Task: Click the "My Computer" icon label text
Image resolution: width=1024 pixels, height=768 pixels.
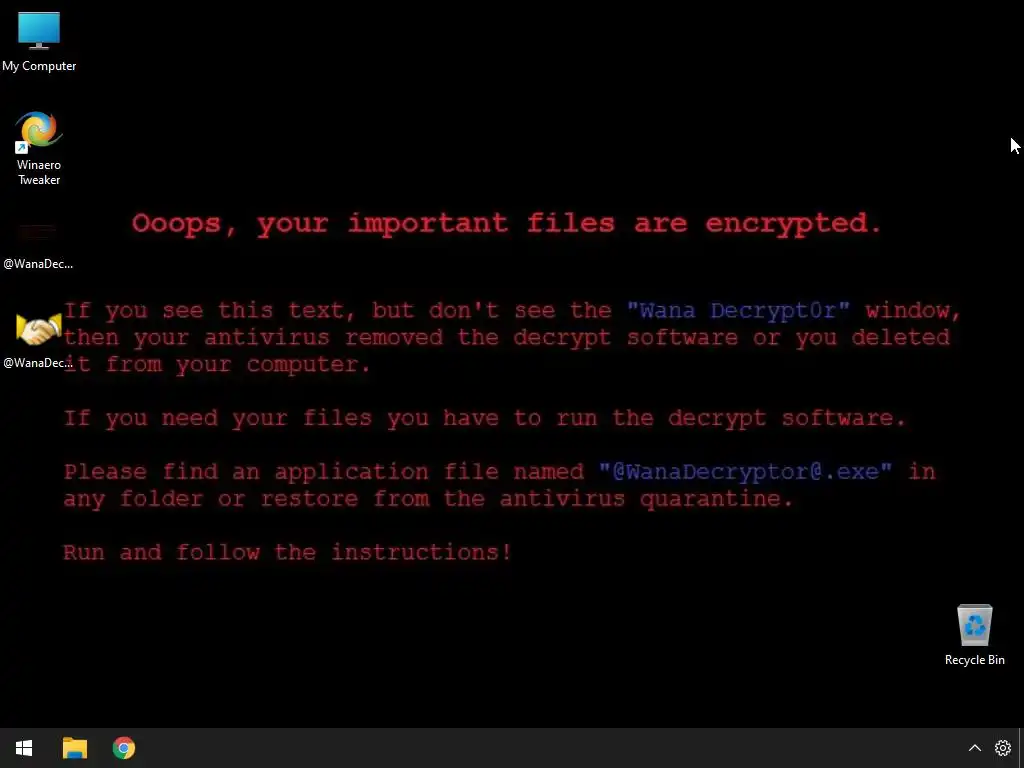Action: [39, 66]
